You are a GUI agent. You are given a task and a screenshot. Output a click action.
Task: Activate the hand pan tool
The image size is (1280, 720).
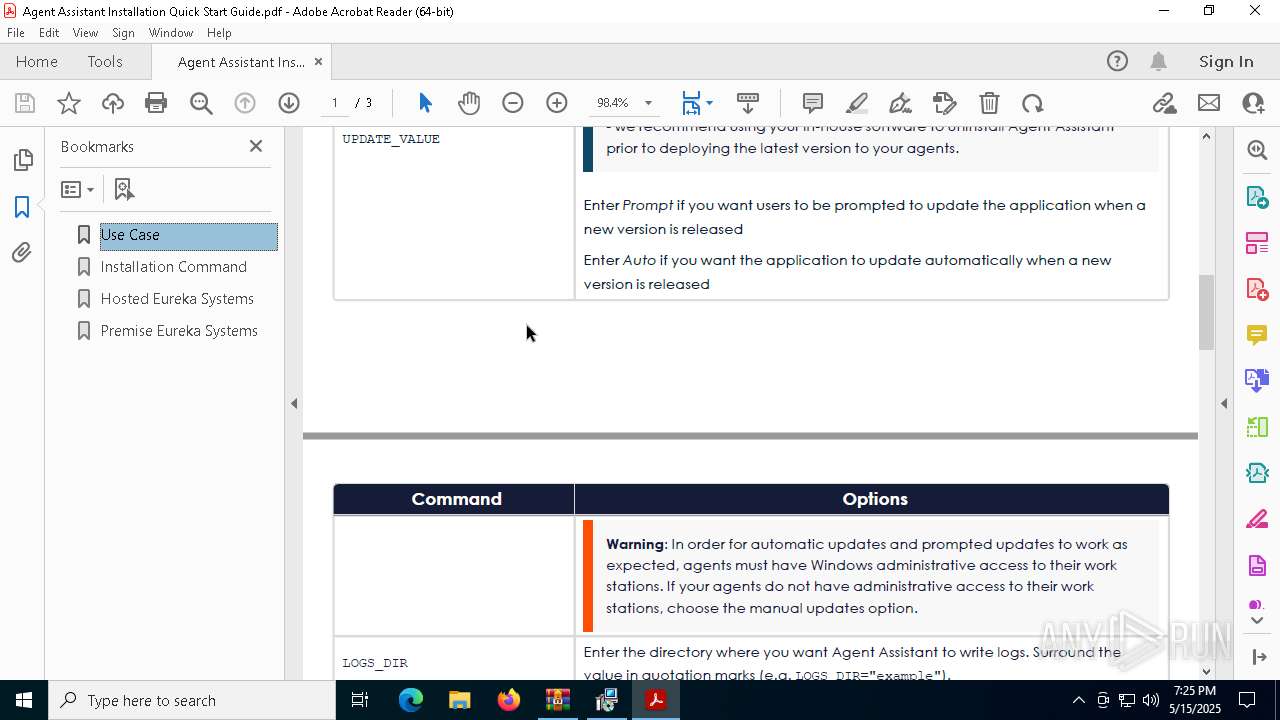pos(469,103)
